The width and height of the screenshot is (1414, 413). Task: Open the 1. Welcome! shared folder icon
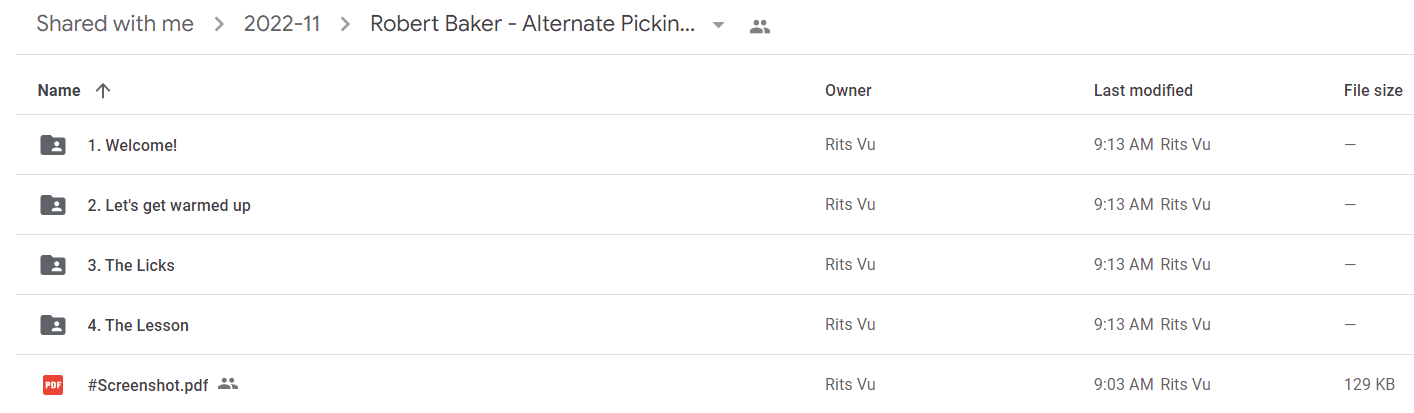(x=53, y=145)
